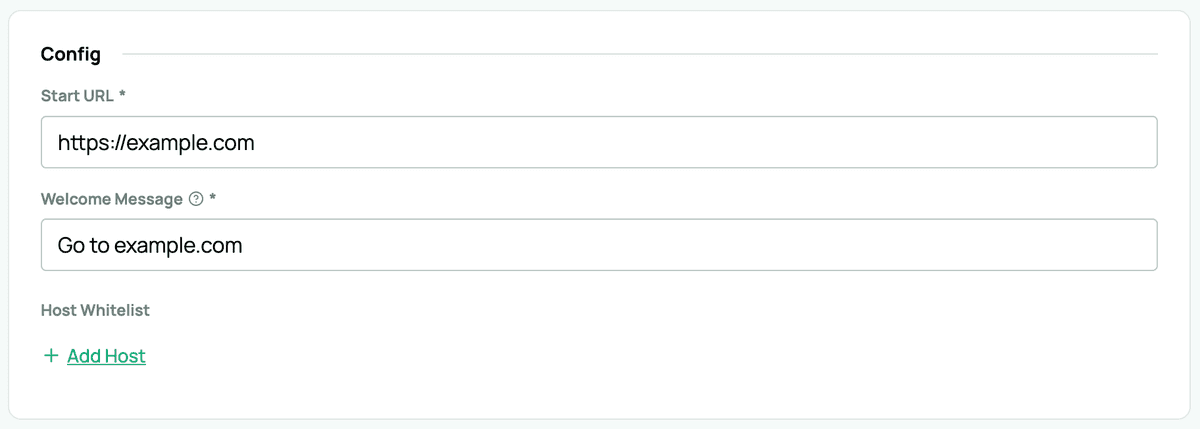Click the empty right end of Welcome Message field
1200x429 pixels.
pyautogui.click(x=1100, y=245)
